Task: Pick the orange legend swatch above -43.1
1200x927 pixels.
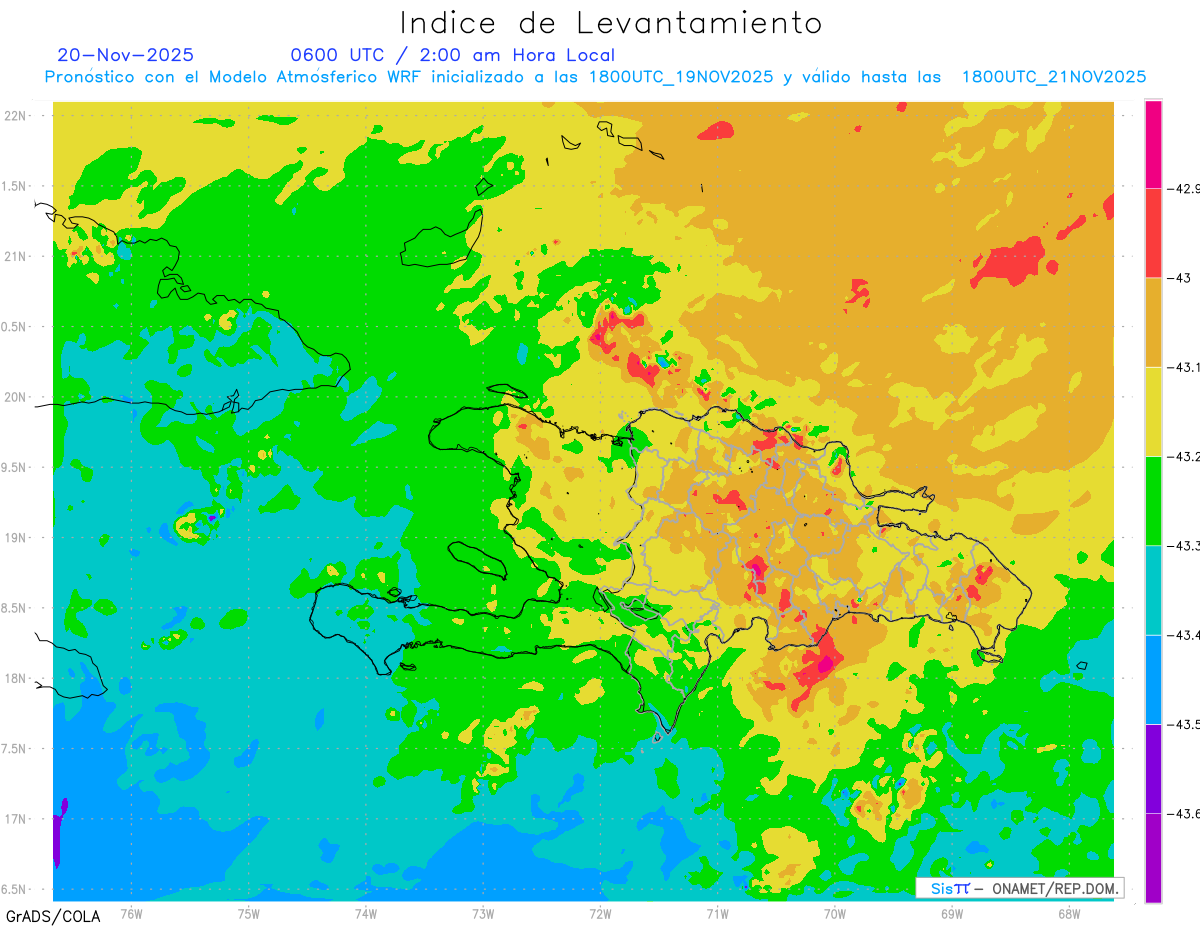Action: [1153, 322]
